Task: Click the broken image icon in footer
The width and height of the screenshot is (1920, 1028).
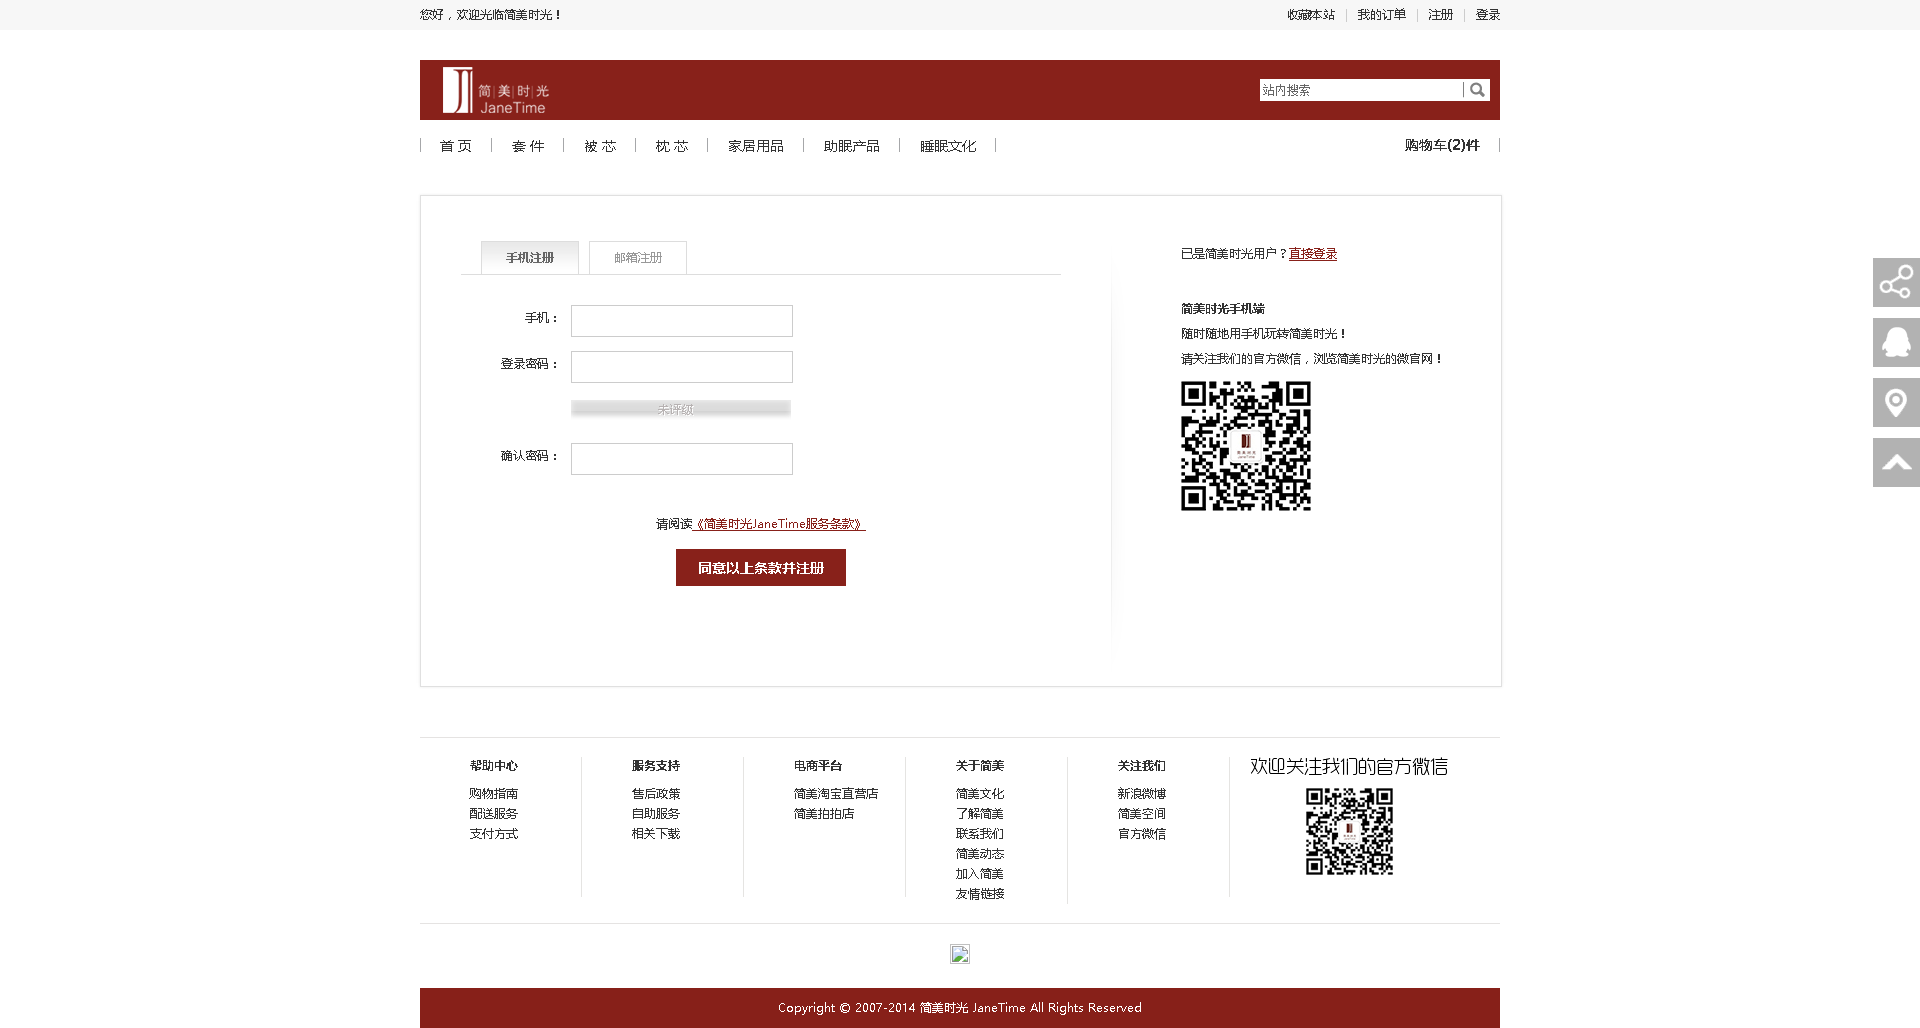Action: coord(960,954)
